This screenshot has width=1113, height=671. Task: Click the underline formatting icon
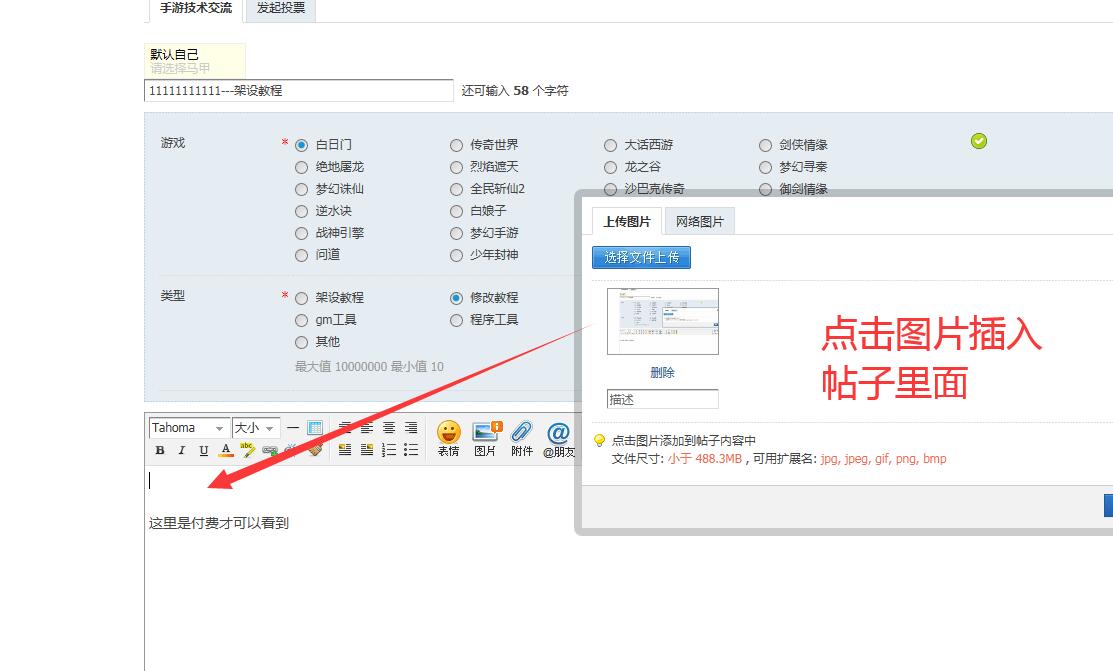click(x=204, y=451)
